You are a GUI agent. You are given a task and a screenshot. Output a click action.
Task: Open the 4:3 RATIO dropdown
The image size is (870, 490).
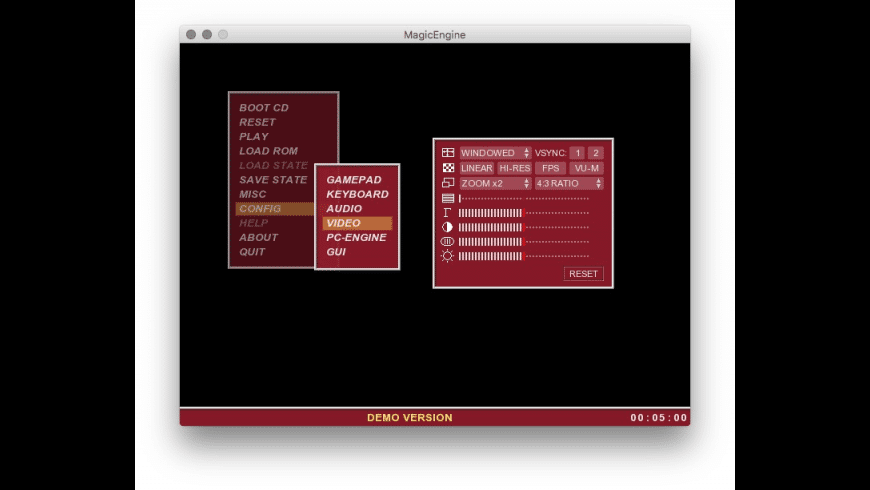(569, 183)
